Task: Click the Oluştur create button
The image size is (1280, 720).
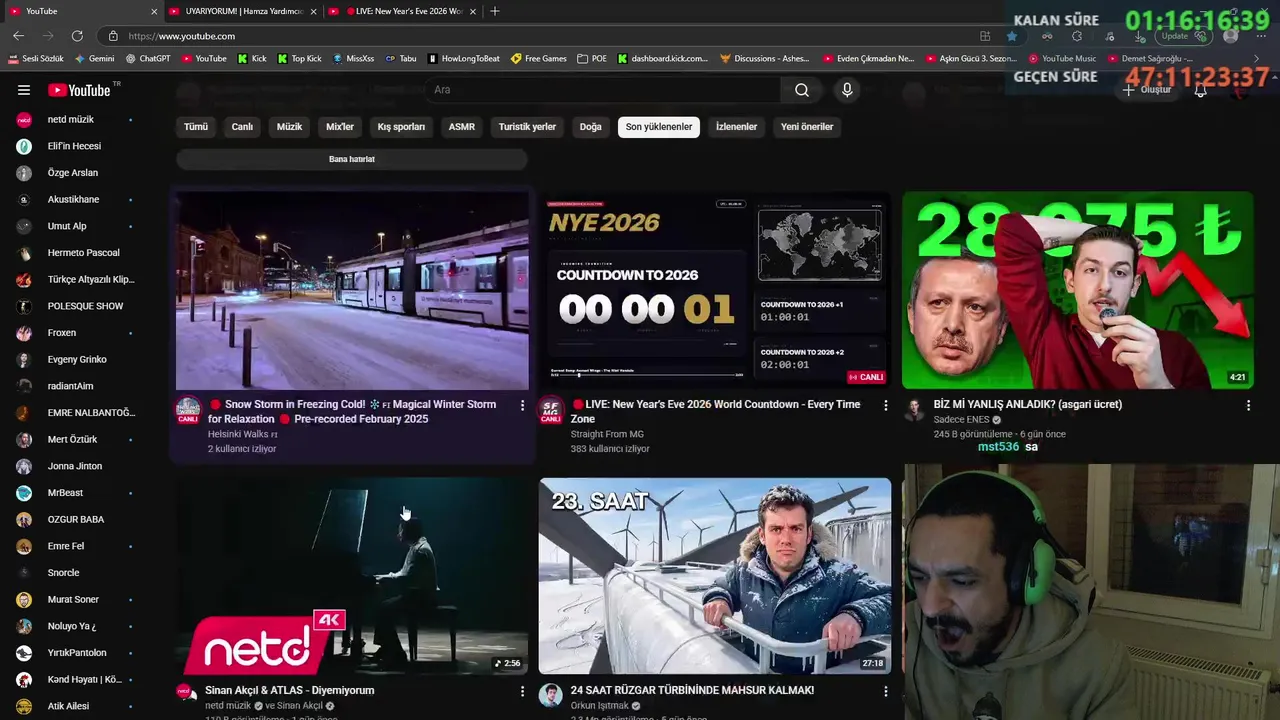Action: pyautogui.click(x=1146, y=90)
